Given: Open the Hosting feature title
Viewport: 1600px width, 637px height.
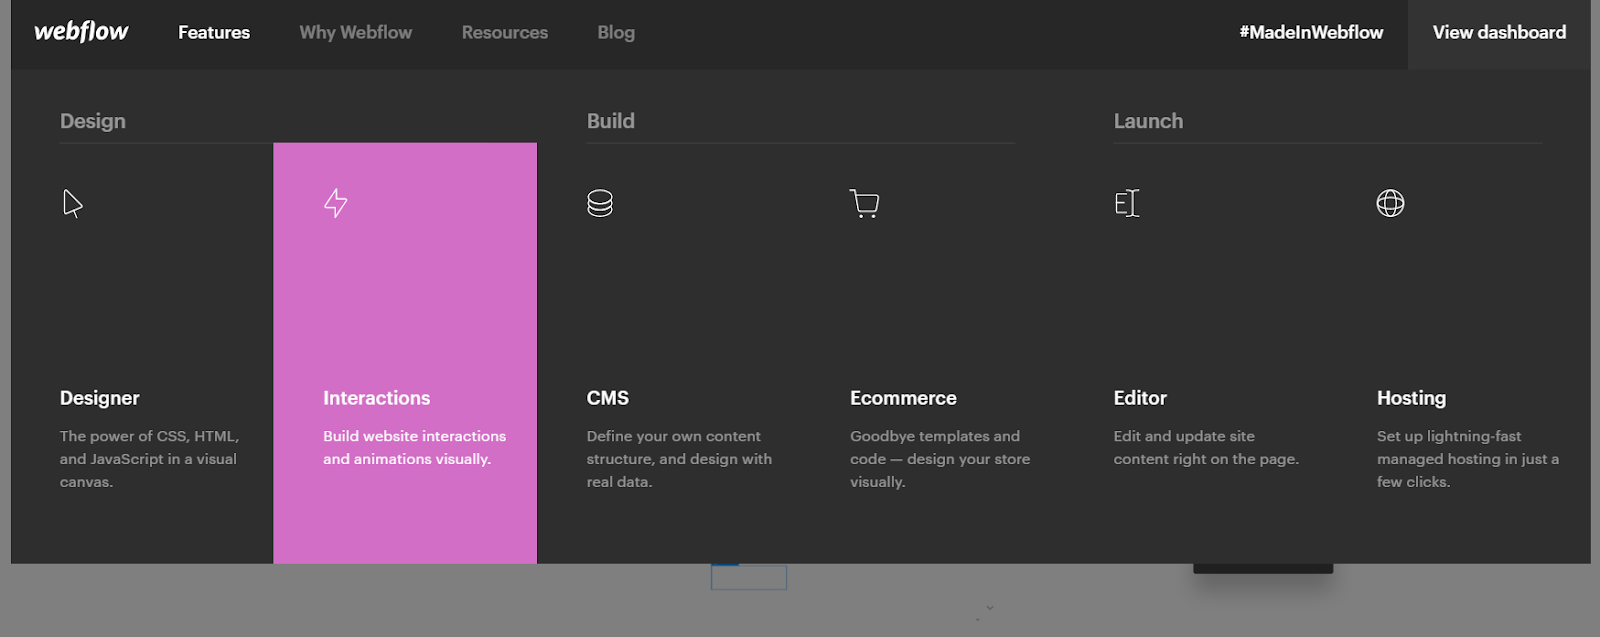Looking at the screenshot, I should 1411,398.
